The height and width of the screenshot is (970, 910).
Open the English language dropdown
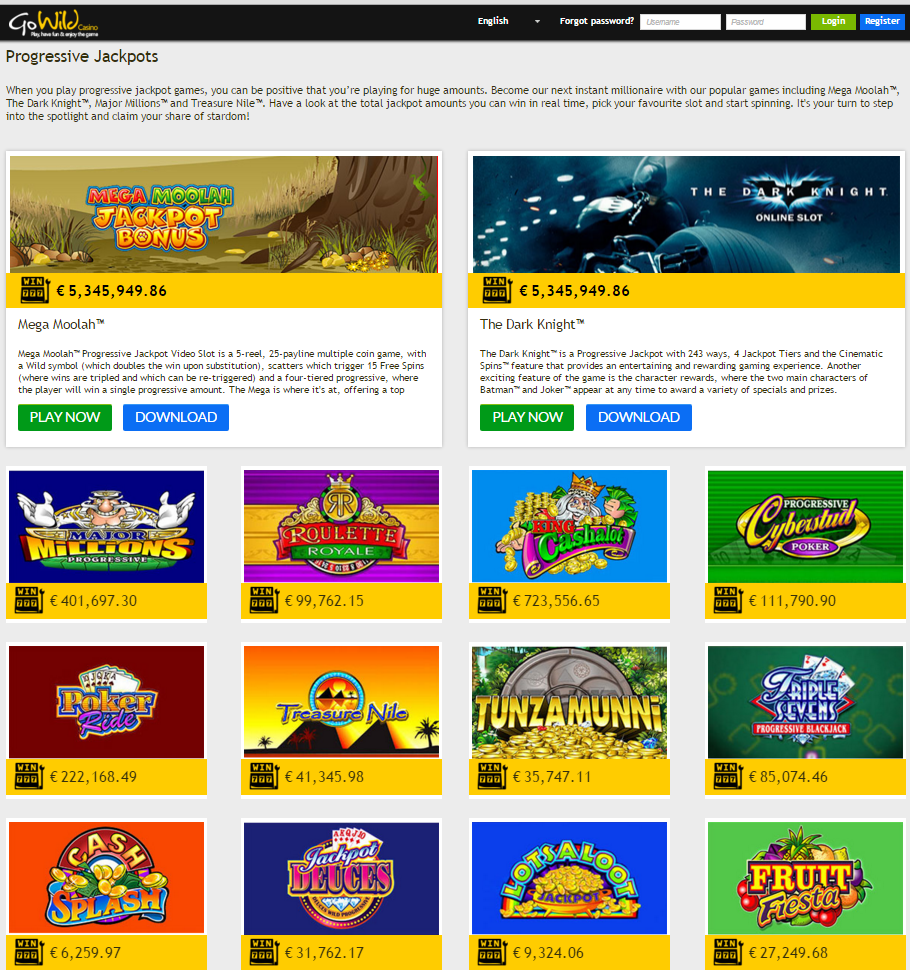509,21
